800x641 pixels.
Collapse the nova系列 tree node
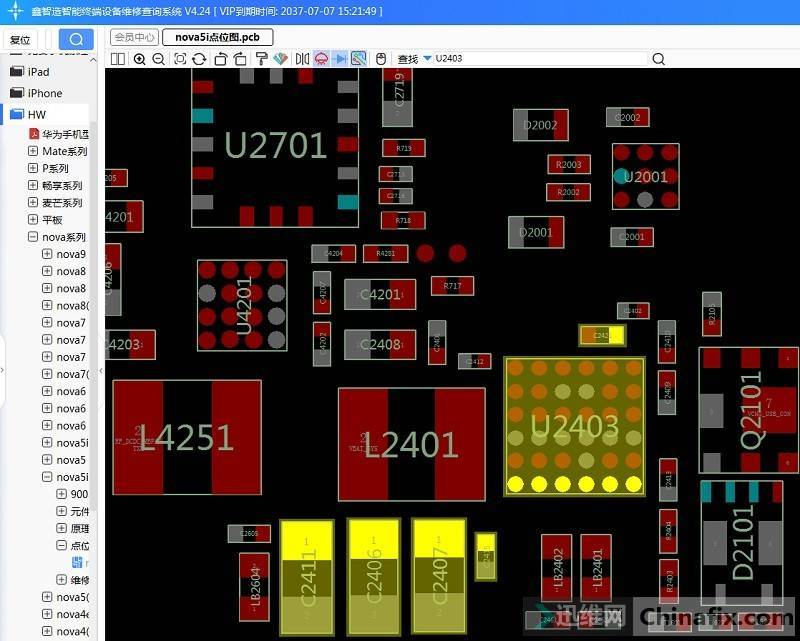pyautogui.click(x=33, y=238)
